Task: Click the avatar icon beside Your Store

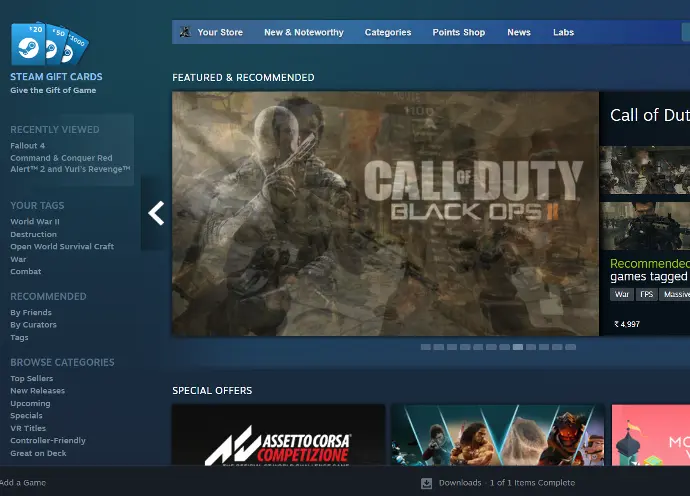Action: click(184, 32)
